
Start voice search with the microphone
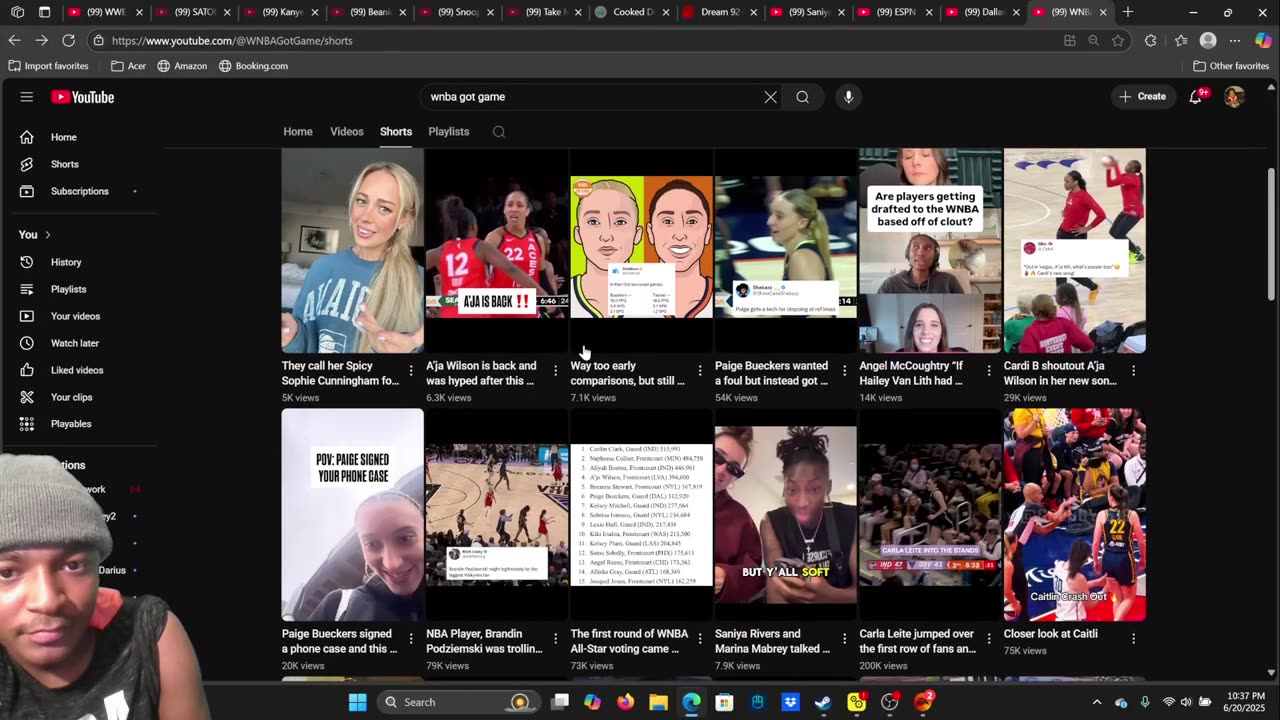[848, 97]
